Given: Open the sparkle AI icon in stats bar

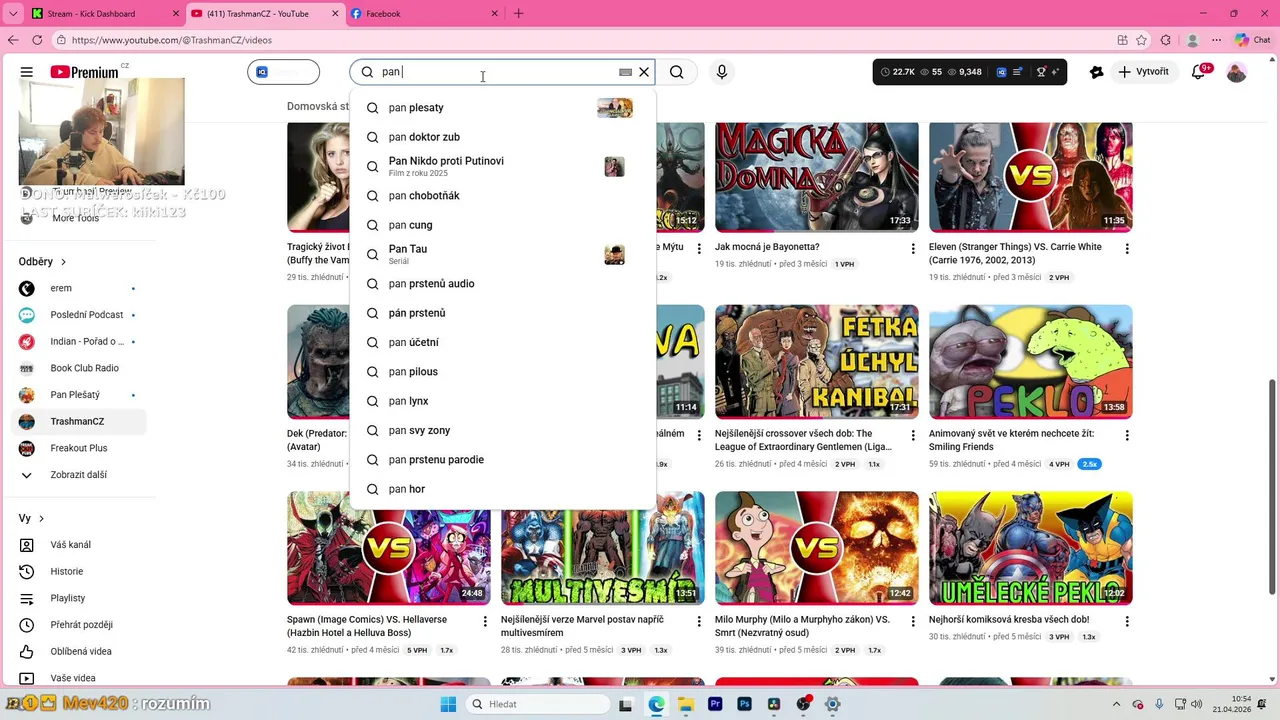Looking at the screenshot, I should click(1055, 72).
